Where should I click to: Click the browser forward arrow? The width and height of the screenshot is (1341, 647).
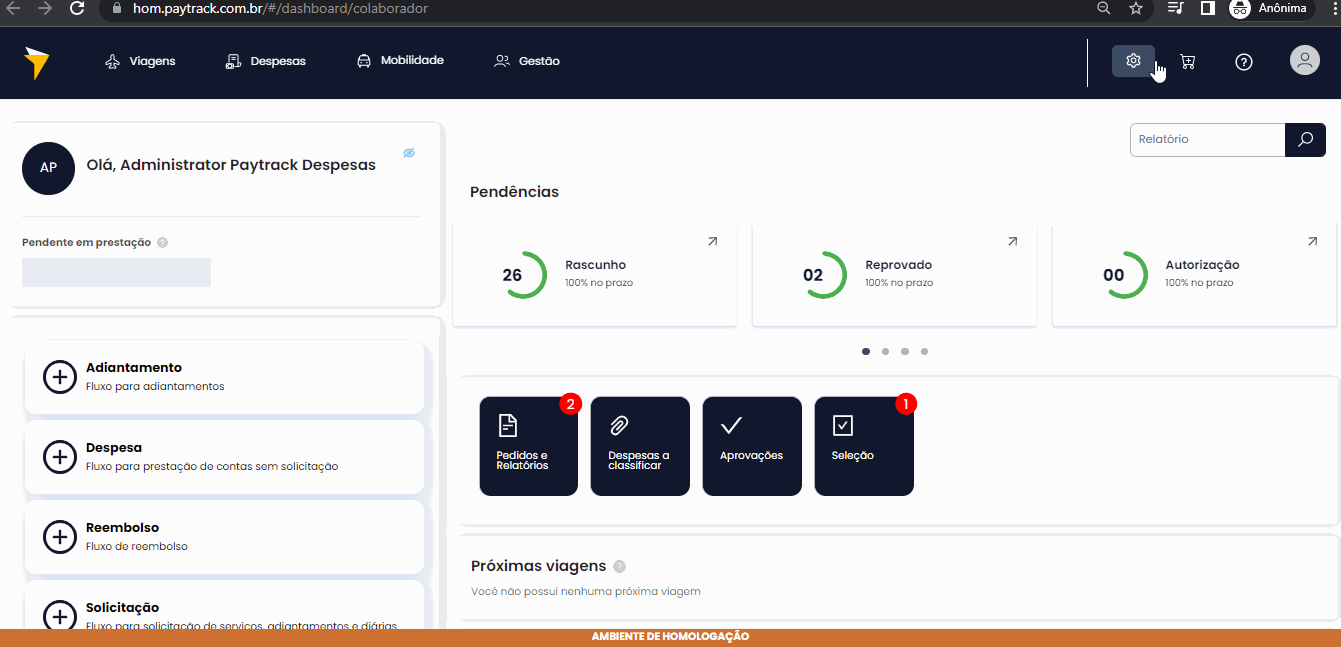[44, 8]
